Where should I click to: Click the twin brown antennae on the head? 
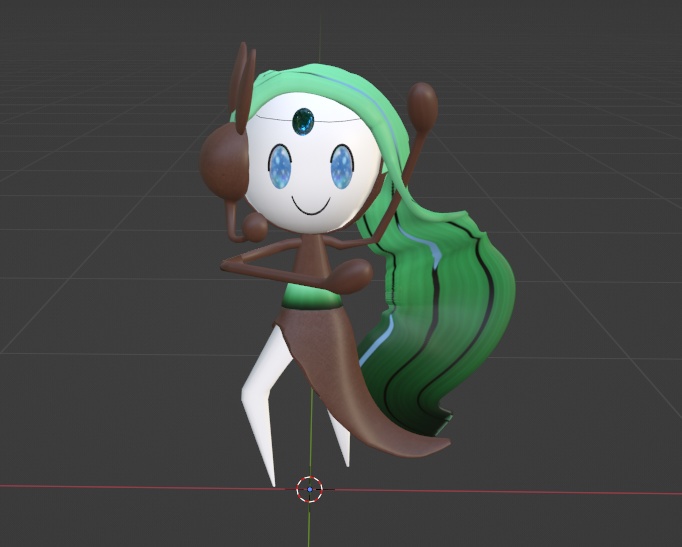242,87
